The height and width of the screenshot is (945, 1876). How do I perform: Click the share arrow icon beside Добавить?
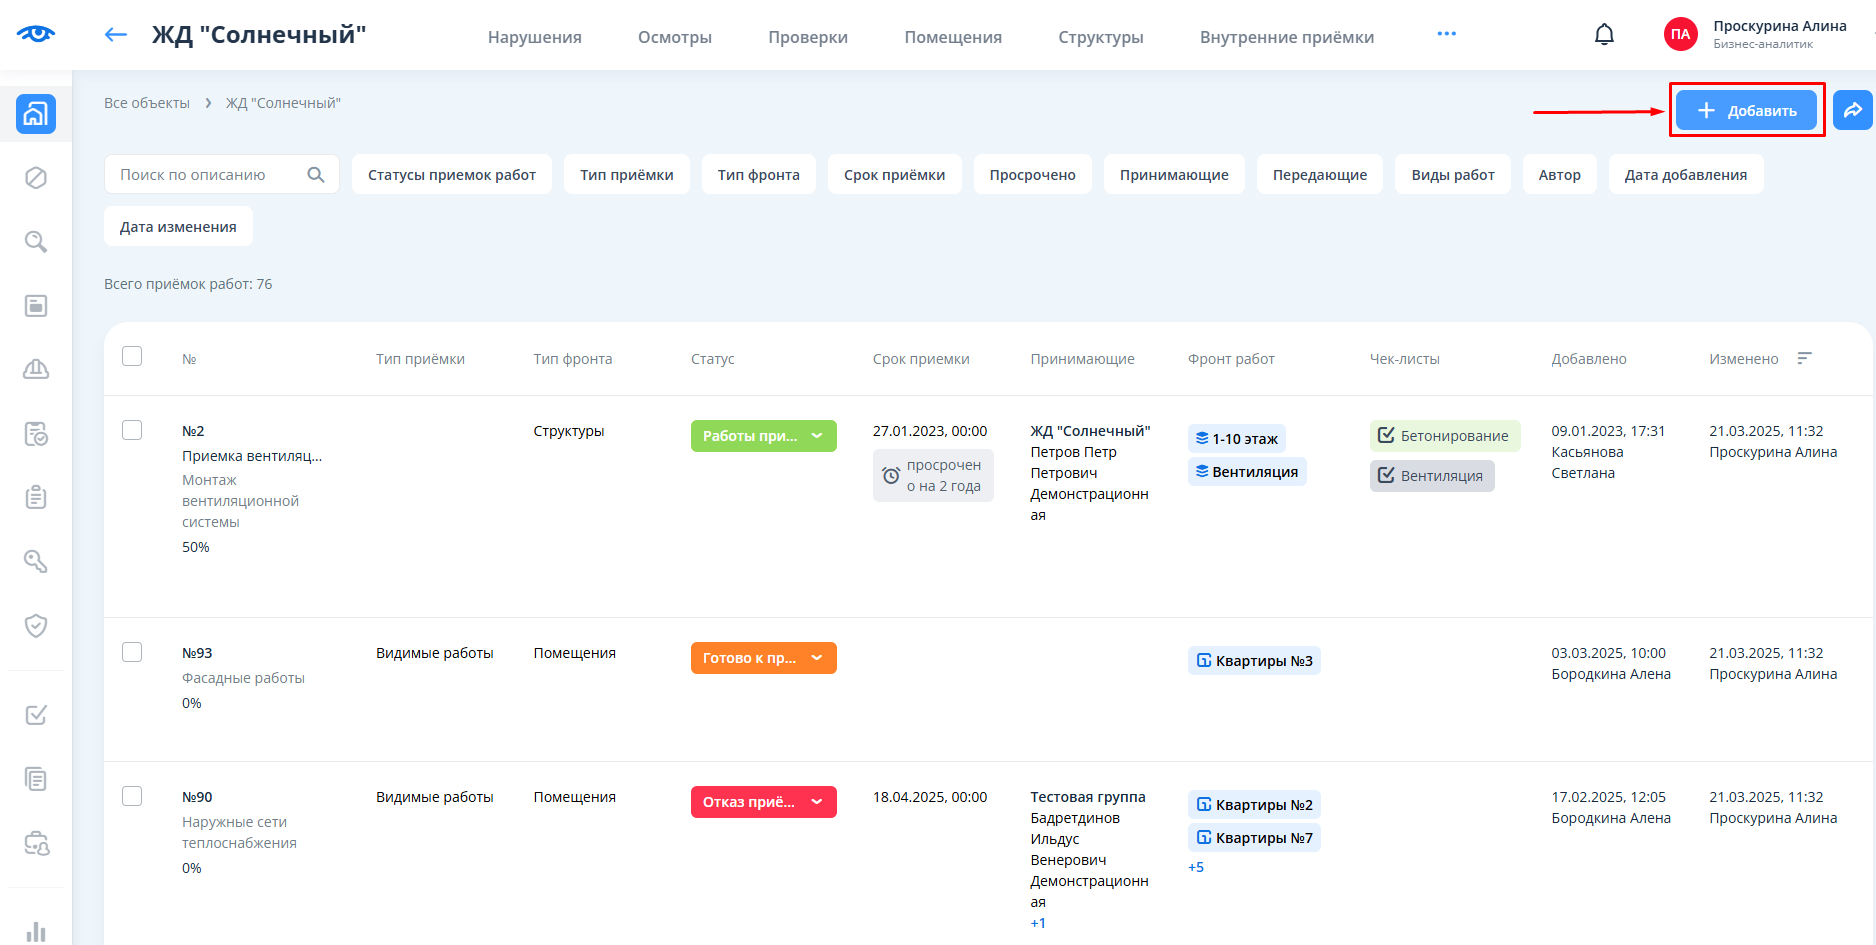point(1852,110)
